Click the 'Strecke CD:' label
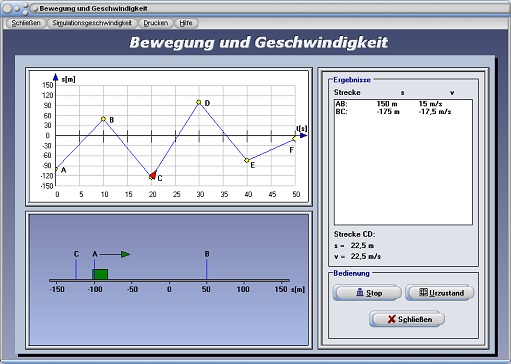511x364 pixels. (x=355, y=234)
